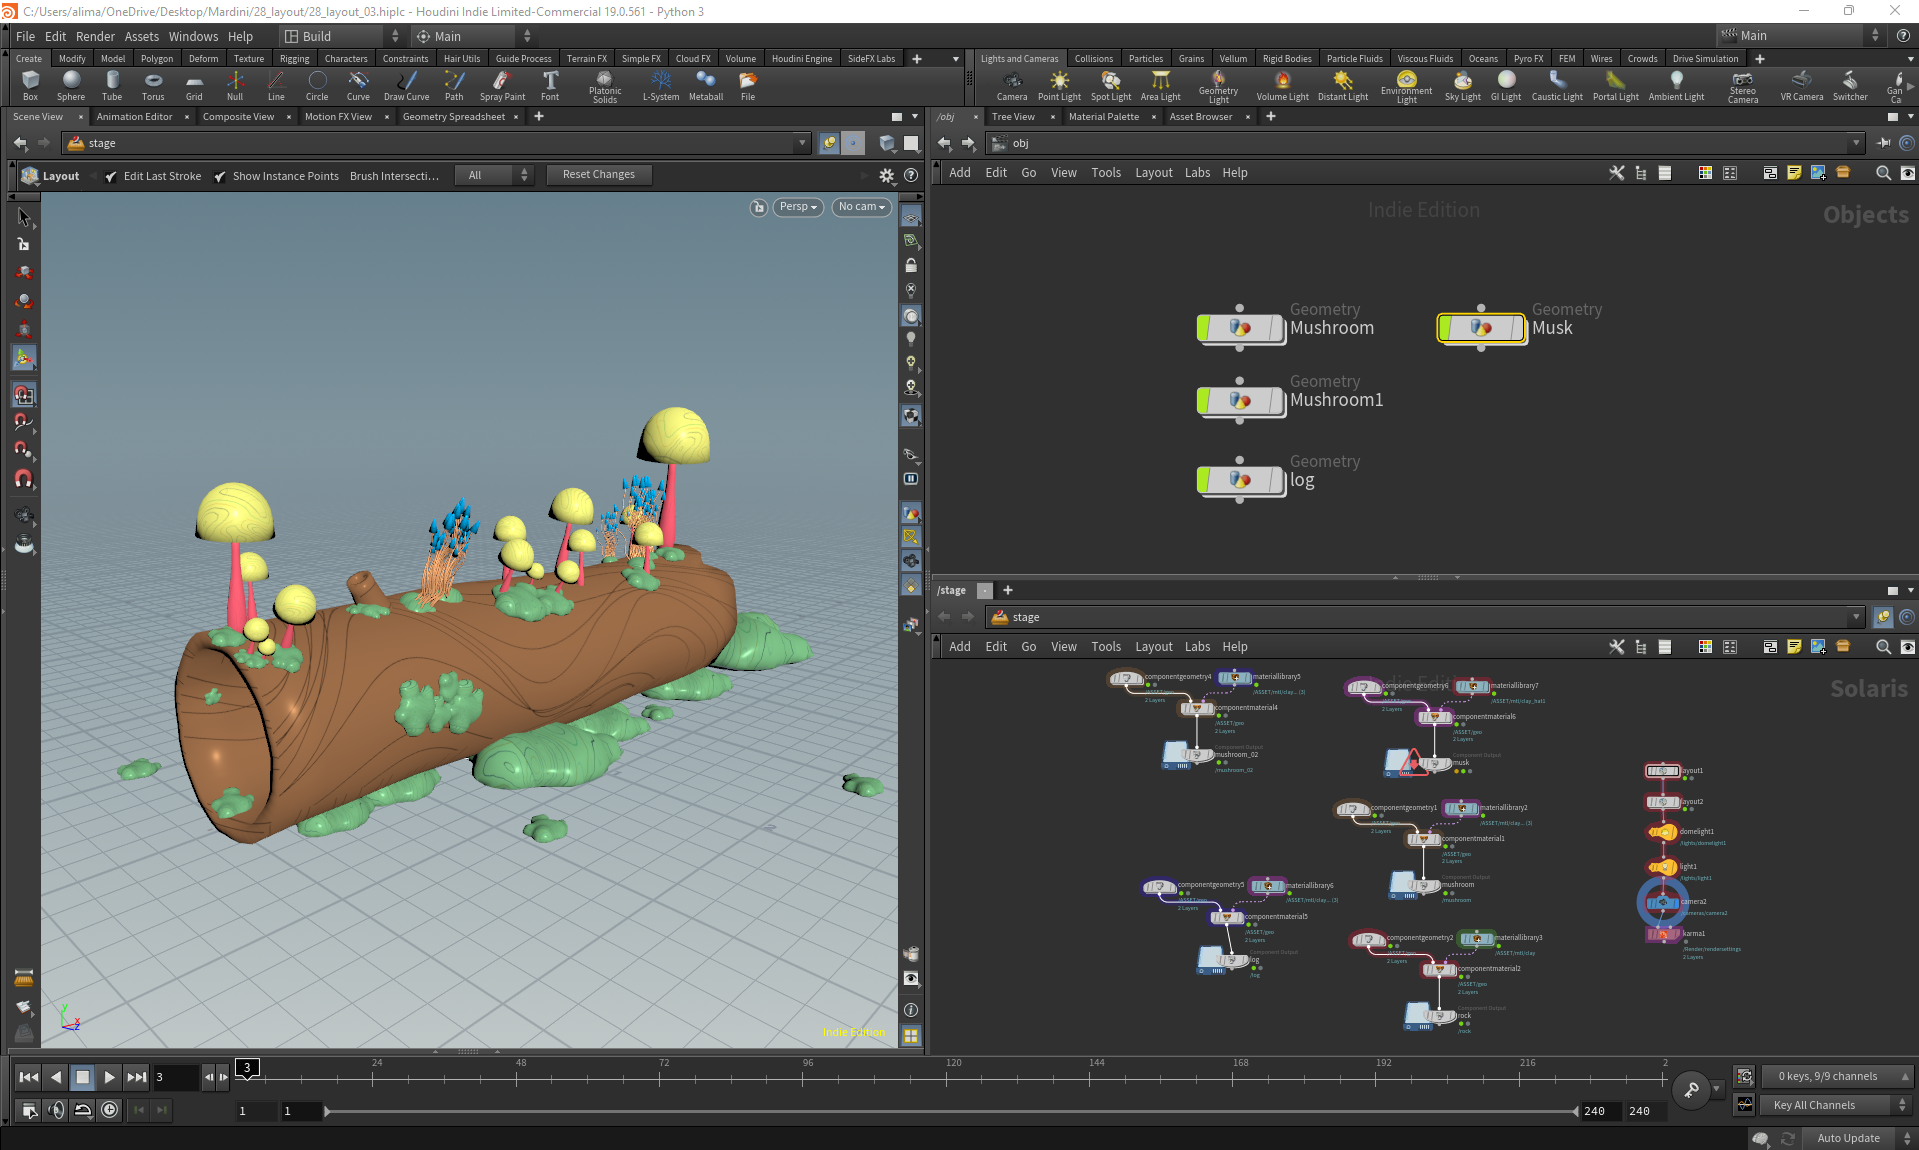The height and width of the screenshot is (1150, 1919).
Task: Switch to Material Palette tab
Action: [x=1104, y=117]
